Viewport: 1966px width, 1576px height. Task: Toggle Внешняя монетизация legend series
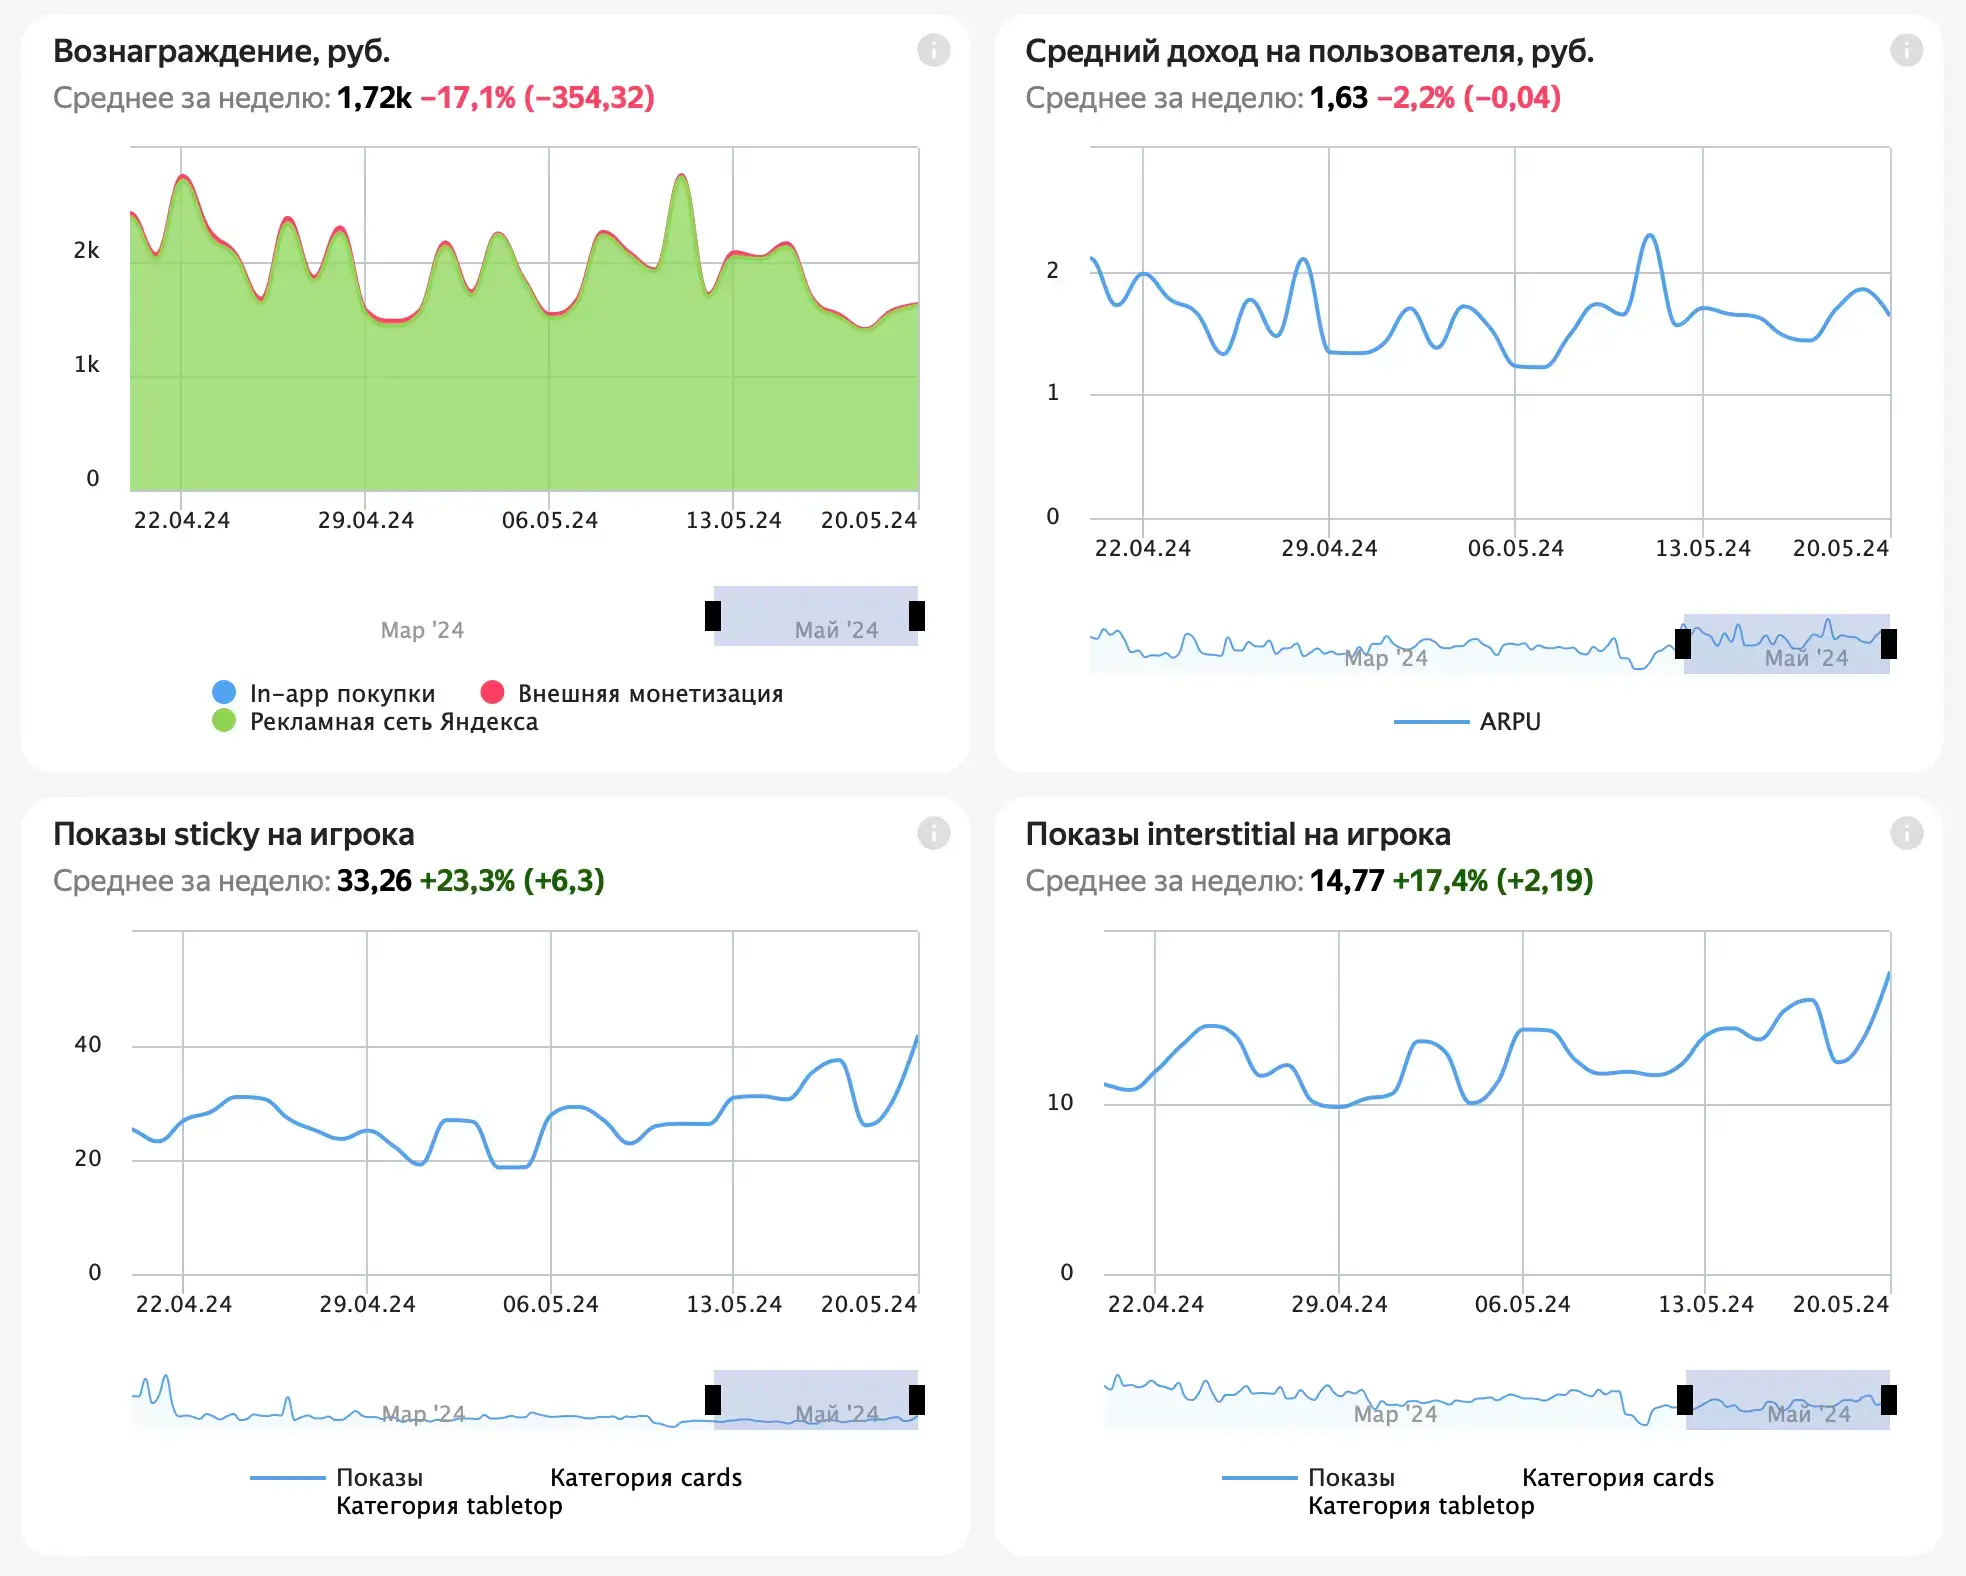pyautogui.click(x=650, y=693)
